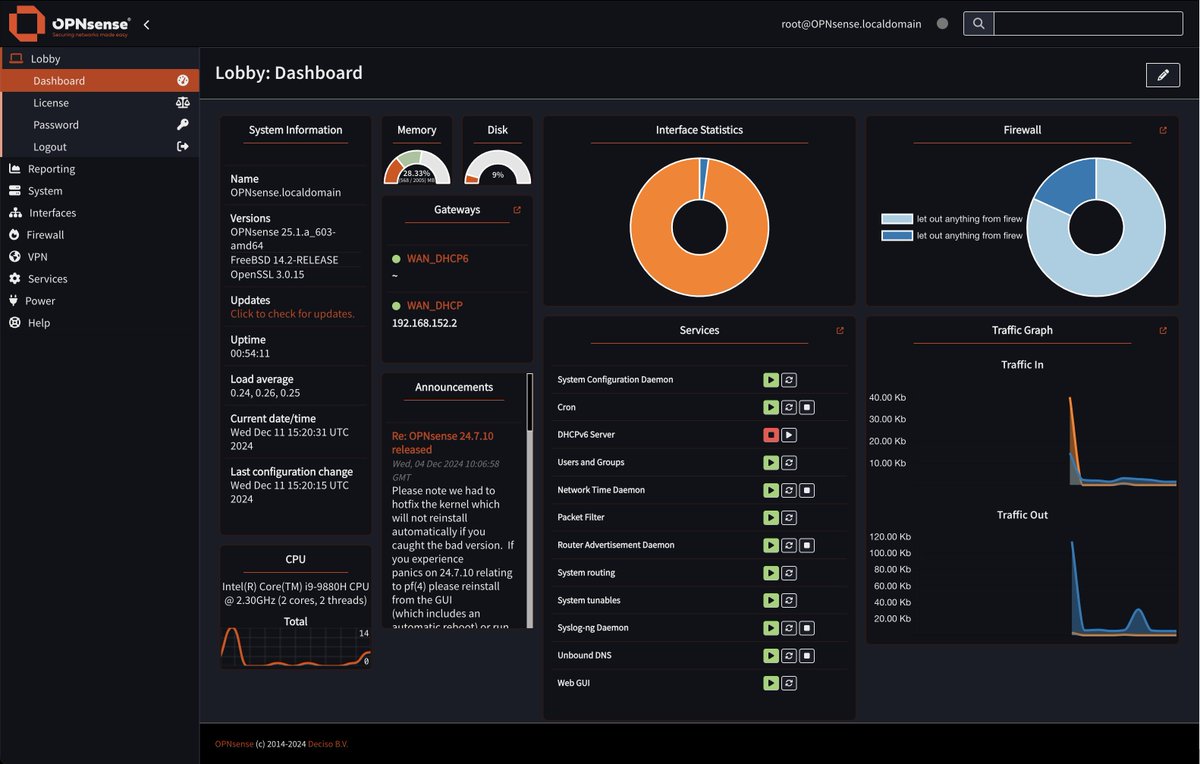This screenshot has height=764, width=1200.
Task: Open Services widget external link icon
Action: tap(840, 330)
